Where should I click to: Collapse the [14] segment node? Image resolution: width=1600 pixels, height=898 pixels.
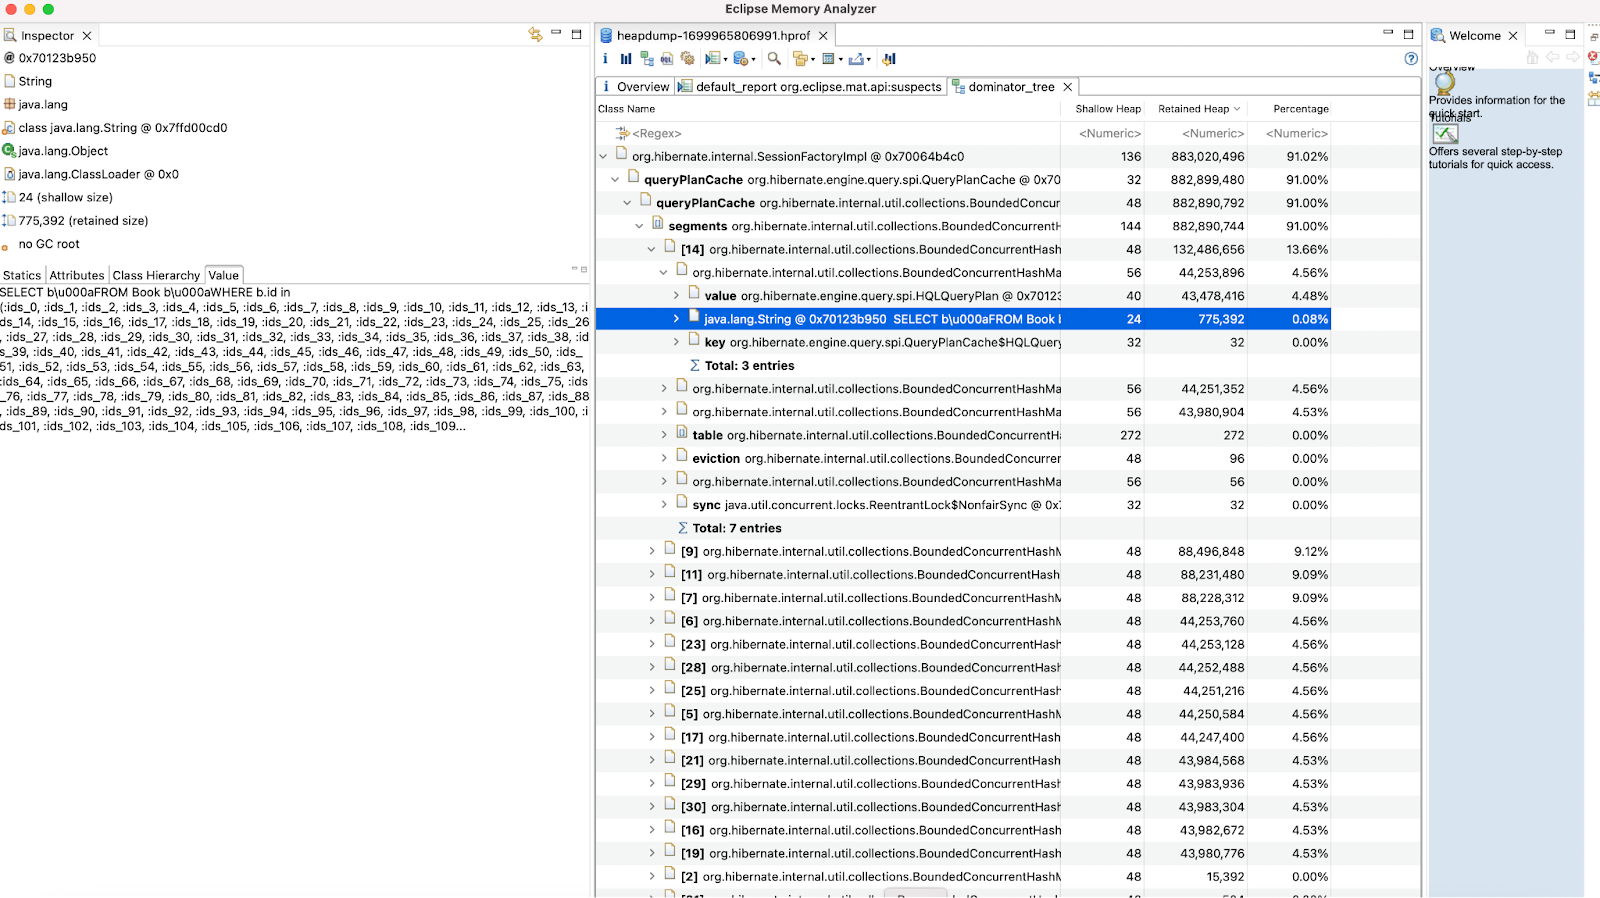[651, 249]
